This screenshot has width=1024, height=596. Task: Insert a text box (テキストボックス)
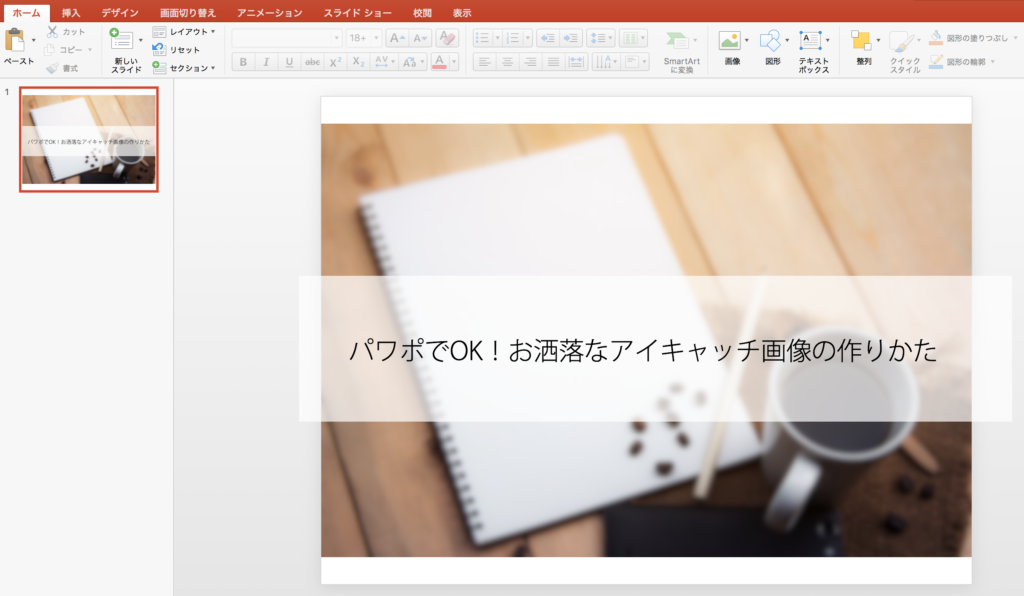tap(811, 41)
